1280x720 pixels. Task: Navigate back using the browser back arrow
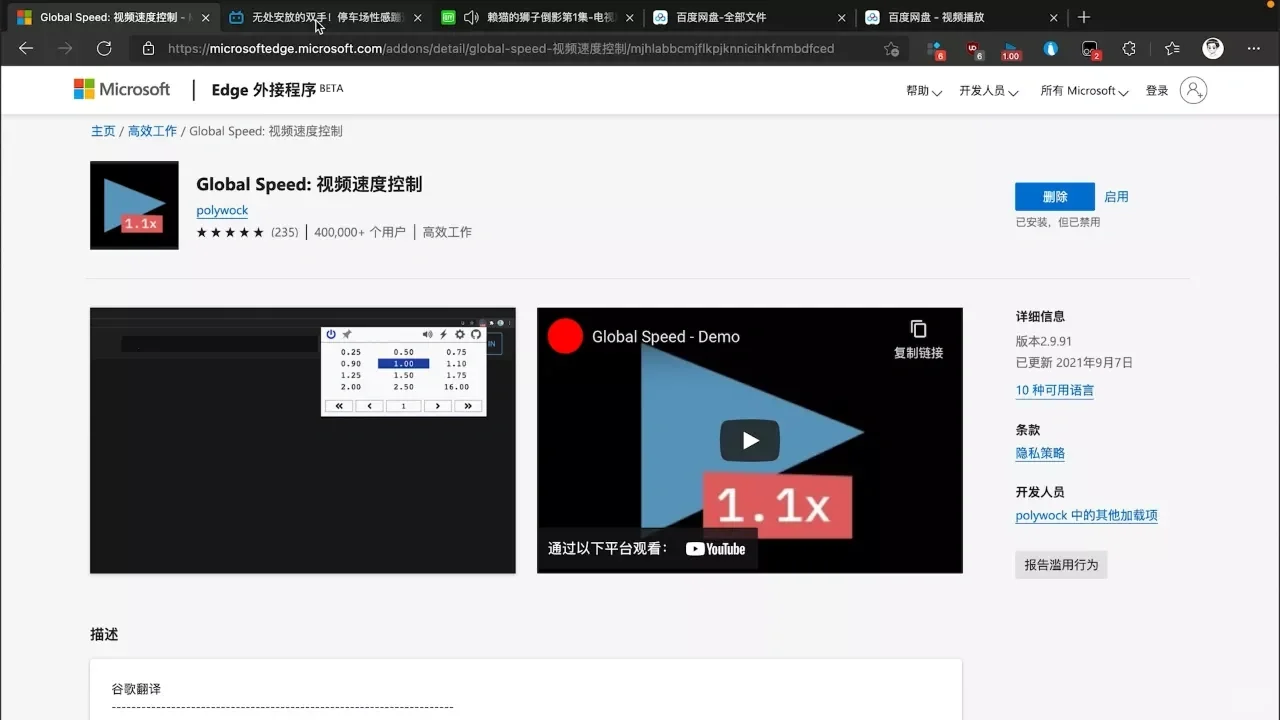pyautogui.click(x=25, y=48)
